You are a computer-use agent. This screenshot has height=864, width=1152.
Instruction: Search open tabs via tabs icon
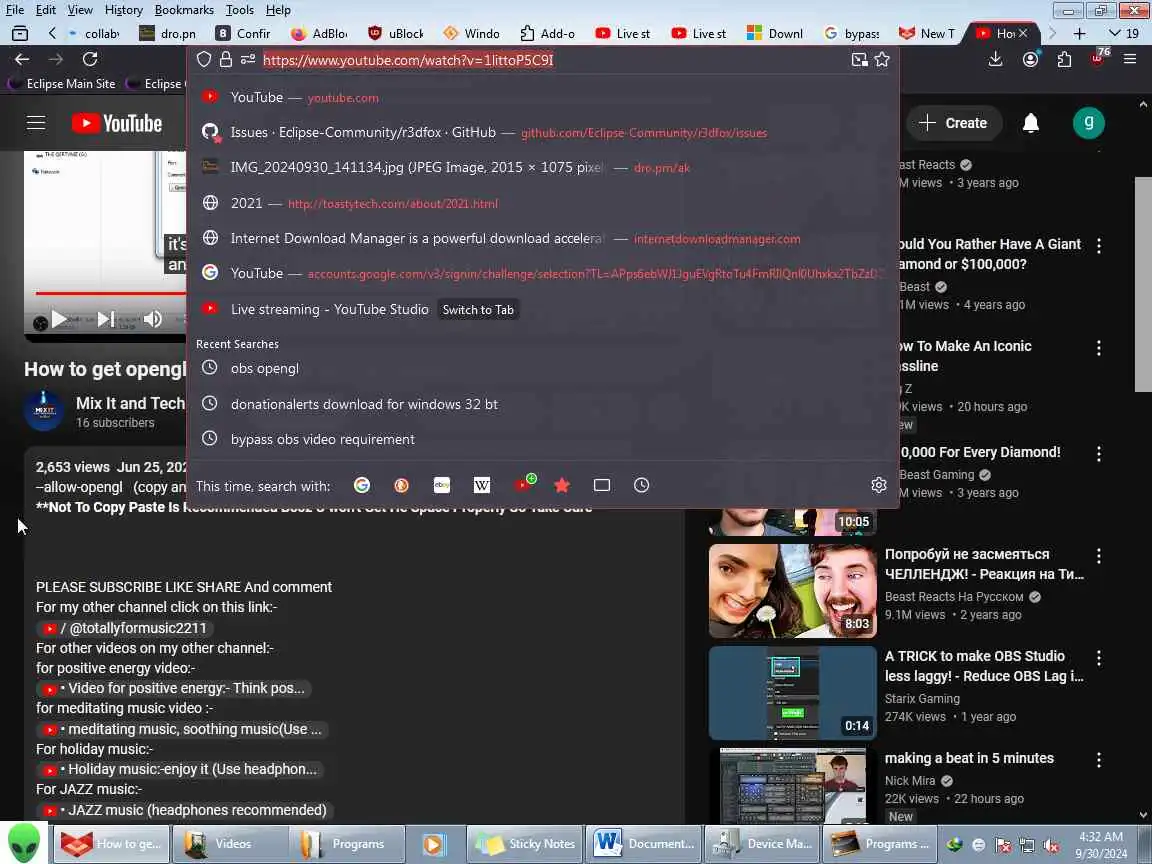[x=602, y=485]
